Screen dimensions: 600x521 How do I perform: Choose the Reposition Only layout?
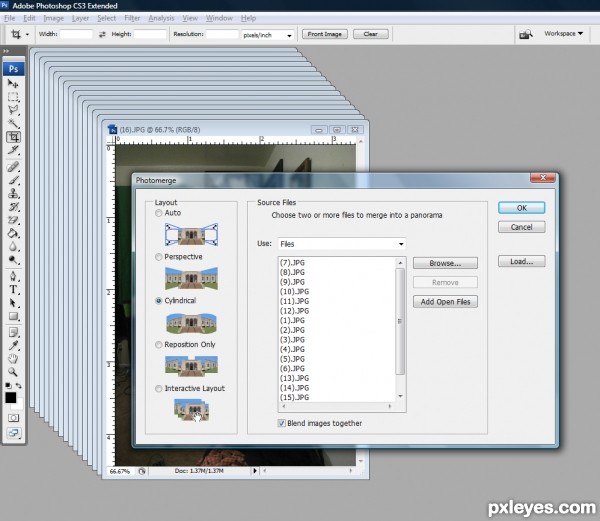click(x=158, y=345)
